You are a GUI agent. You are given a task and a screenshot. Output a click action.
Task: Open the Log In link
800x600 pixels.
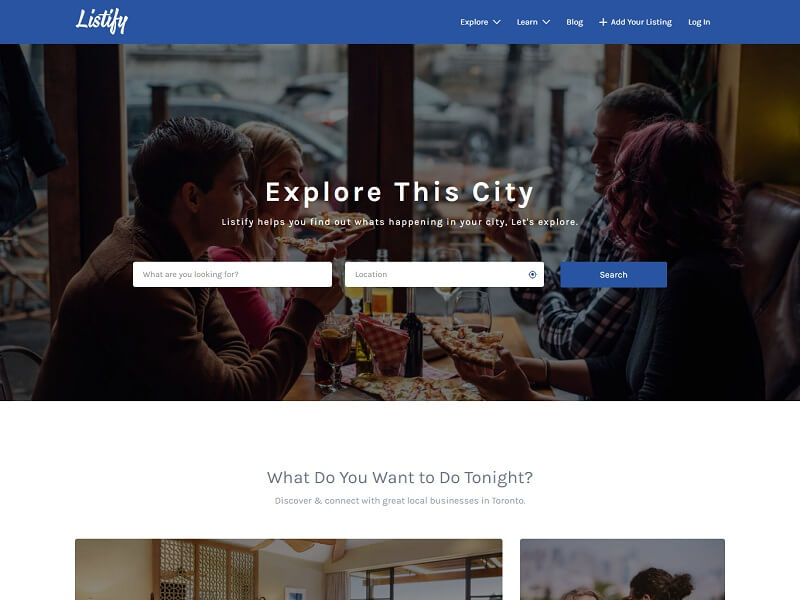click(699, 22)
